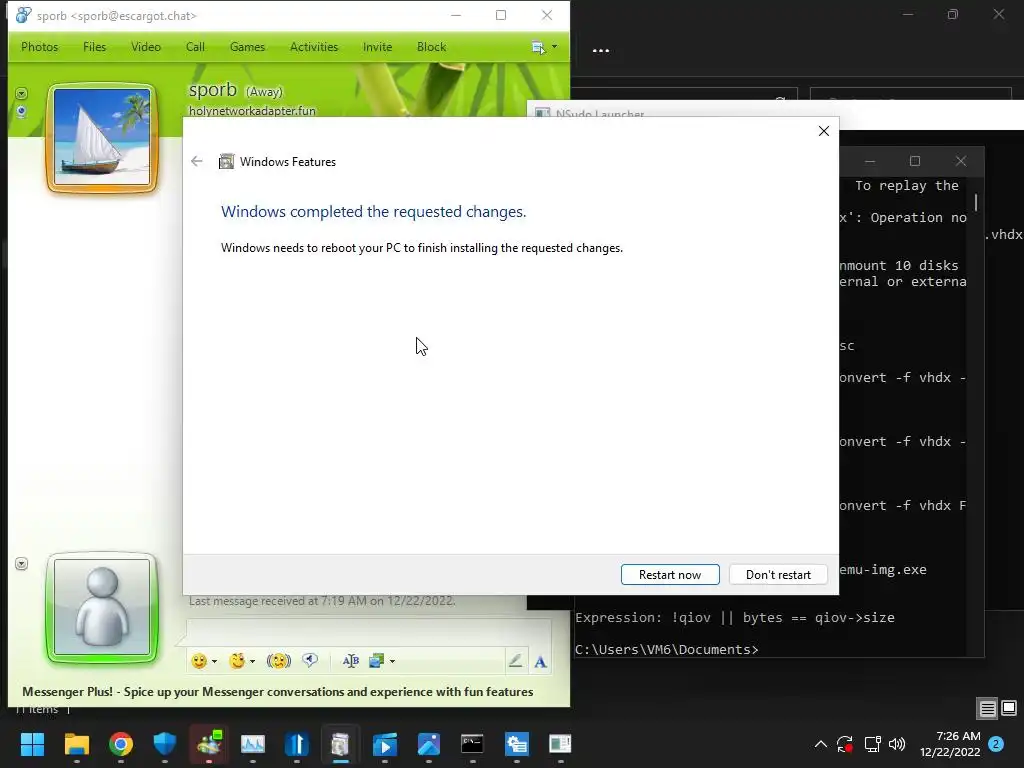Open the clock showing 7:26 AM

click(x=950, y=744)
